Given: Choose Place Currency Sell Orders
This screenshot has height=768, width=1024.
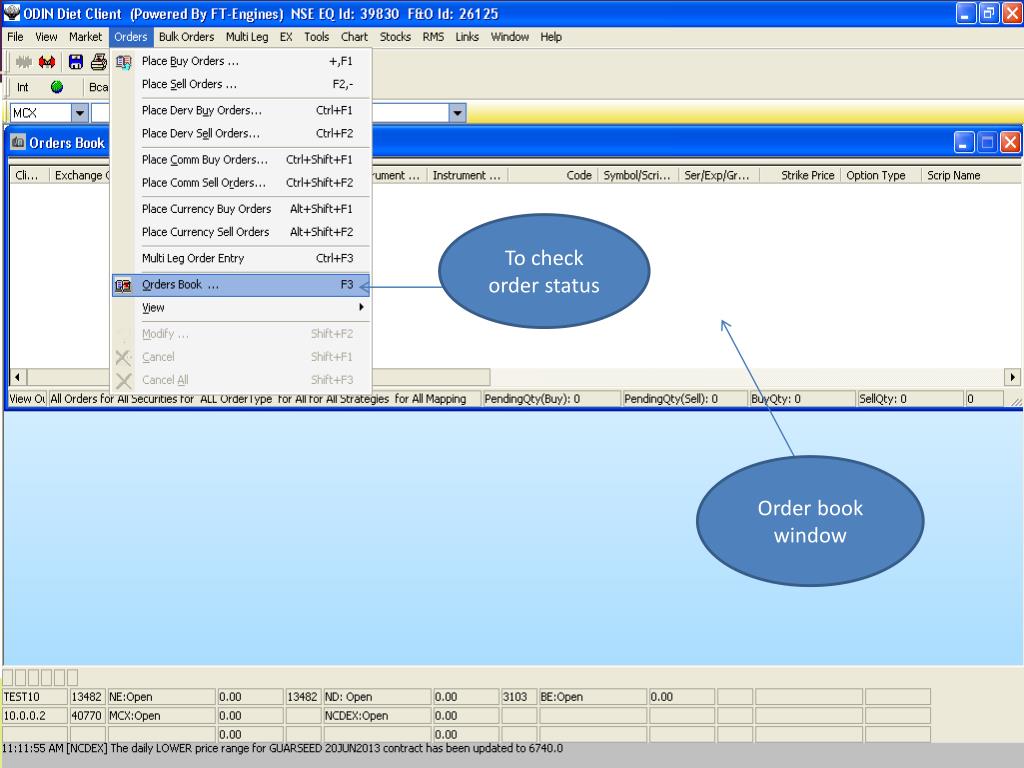Looking at the screenshot, I should [x=241, y=232].
